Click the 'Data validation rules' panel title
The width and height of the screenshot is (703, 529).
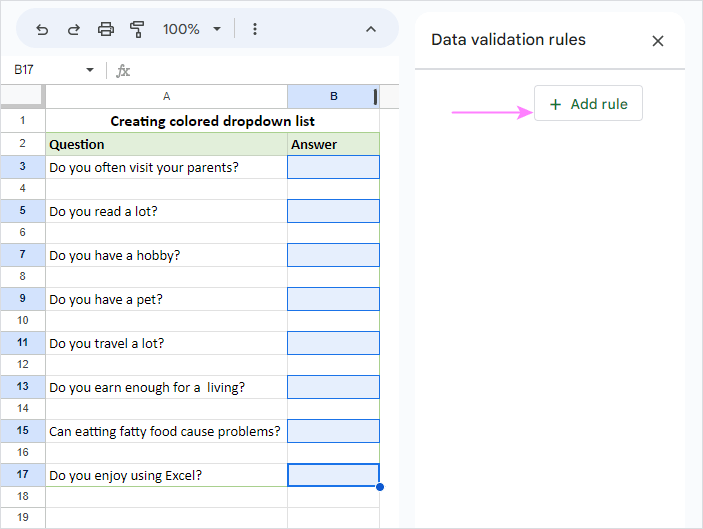click(x=508, y=40)
